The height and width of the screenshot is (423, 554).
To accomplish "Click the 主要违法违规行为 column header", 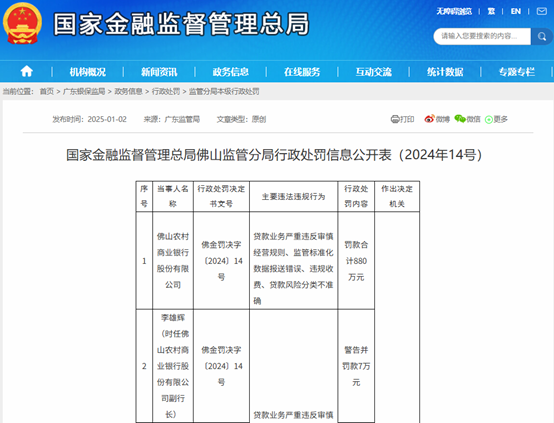I will tap(293, 196).
